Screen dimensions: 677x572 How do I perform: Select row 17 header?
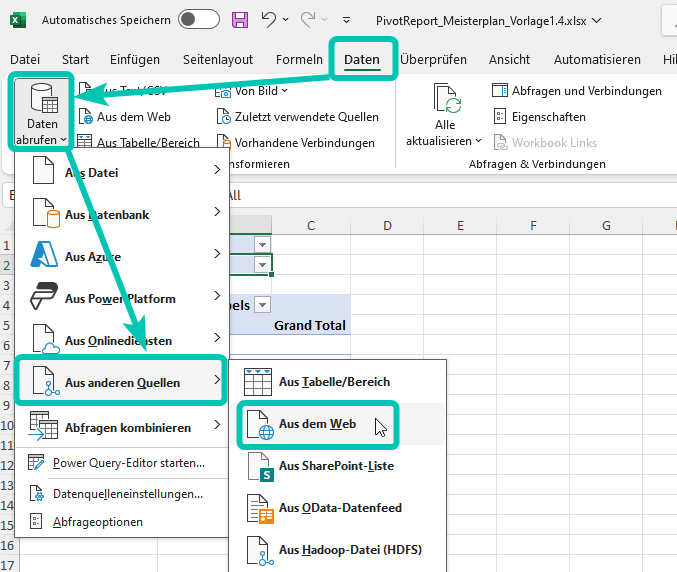(x=7, y=565)
